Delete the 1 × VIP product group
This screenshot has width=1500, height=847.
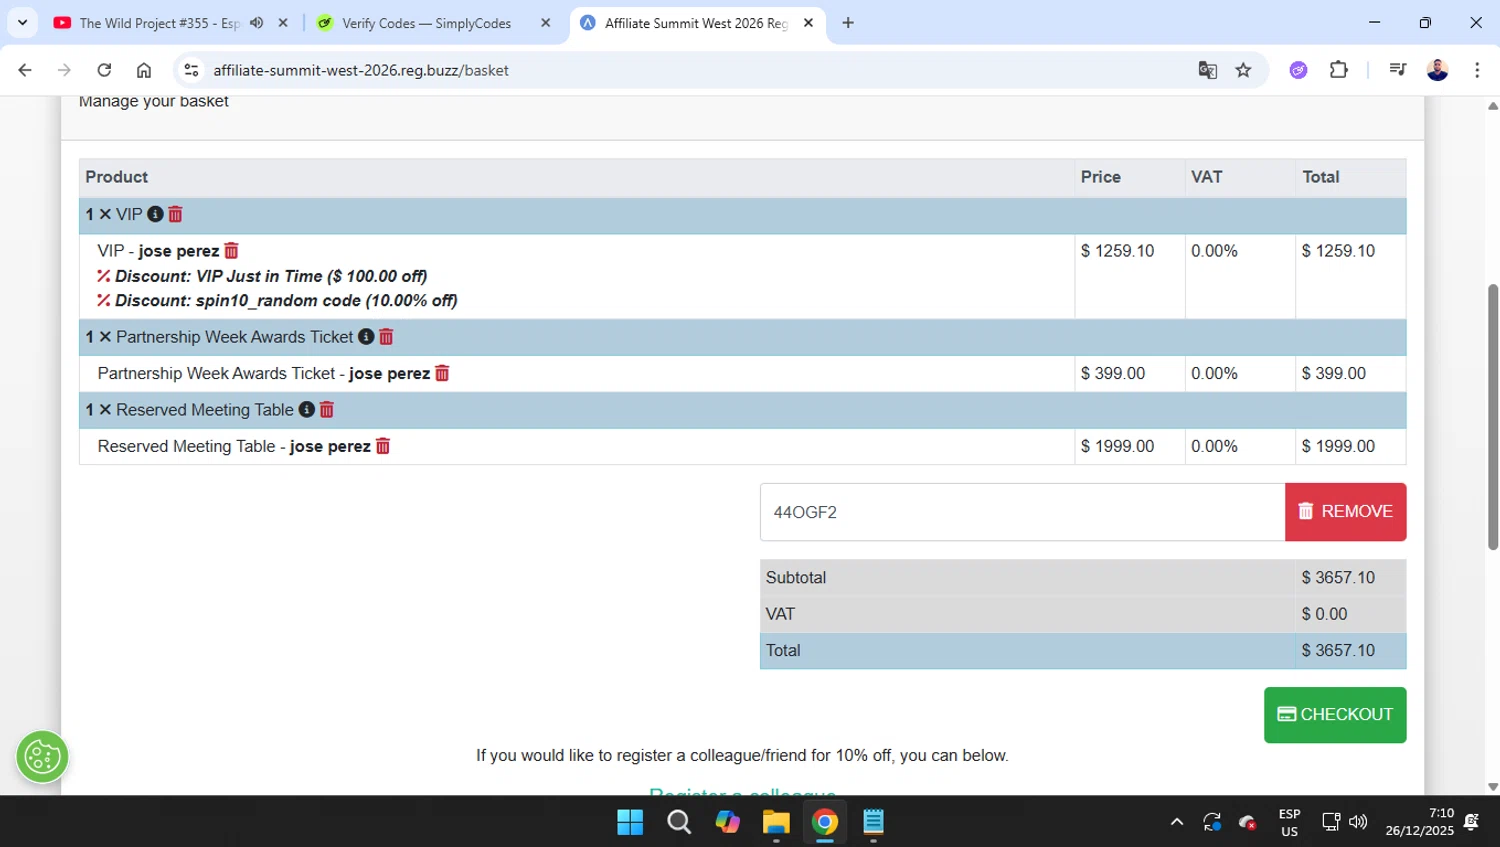point(176,214)
